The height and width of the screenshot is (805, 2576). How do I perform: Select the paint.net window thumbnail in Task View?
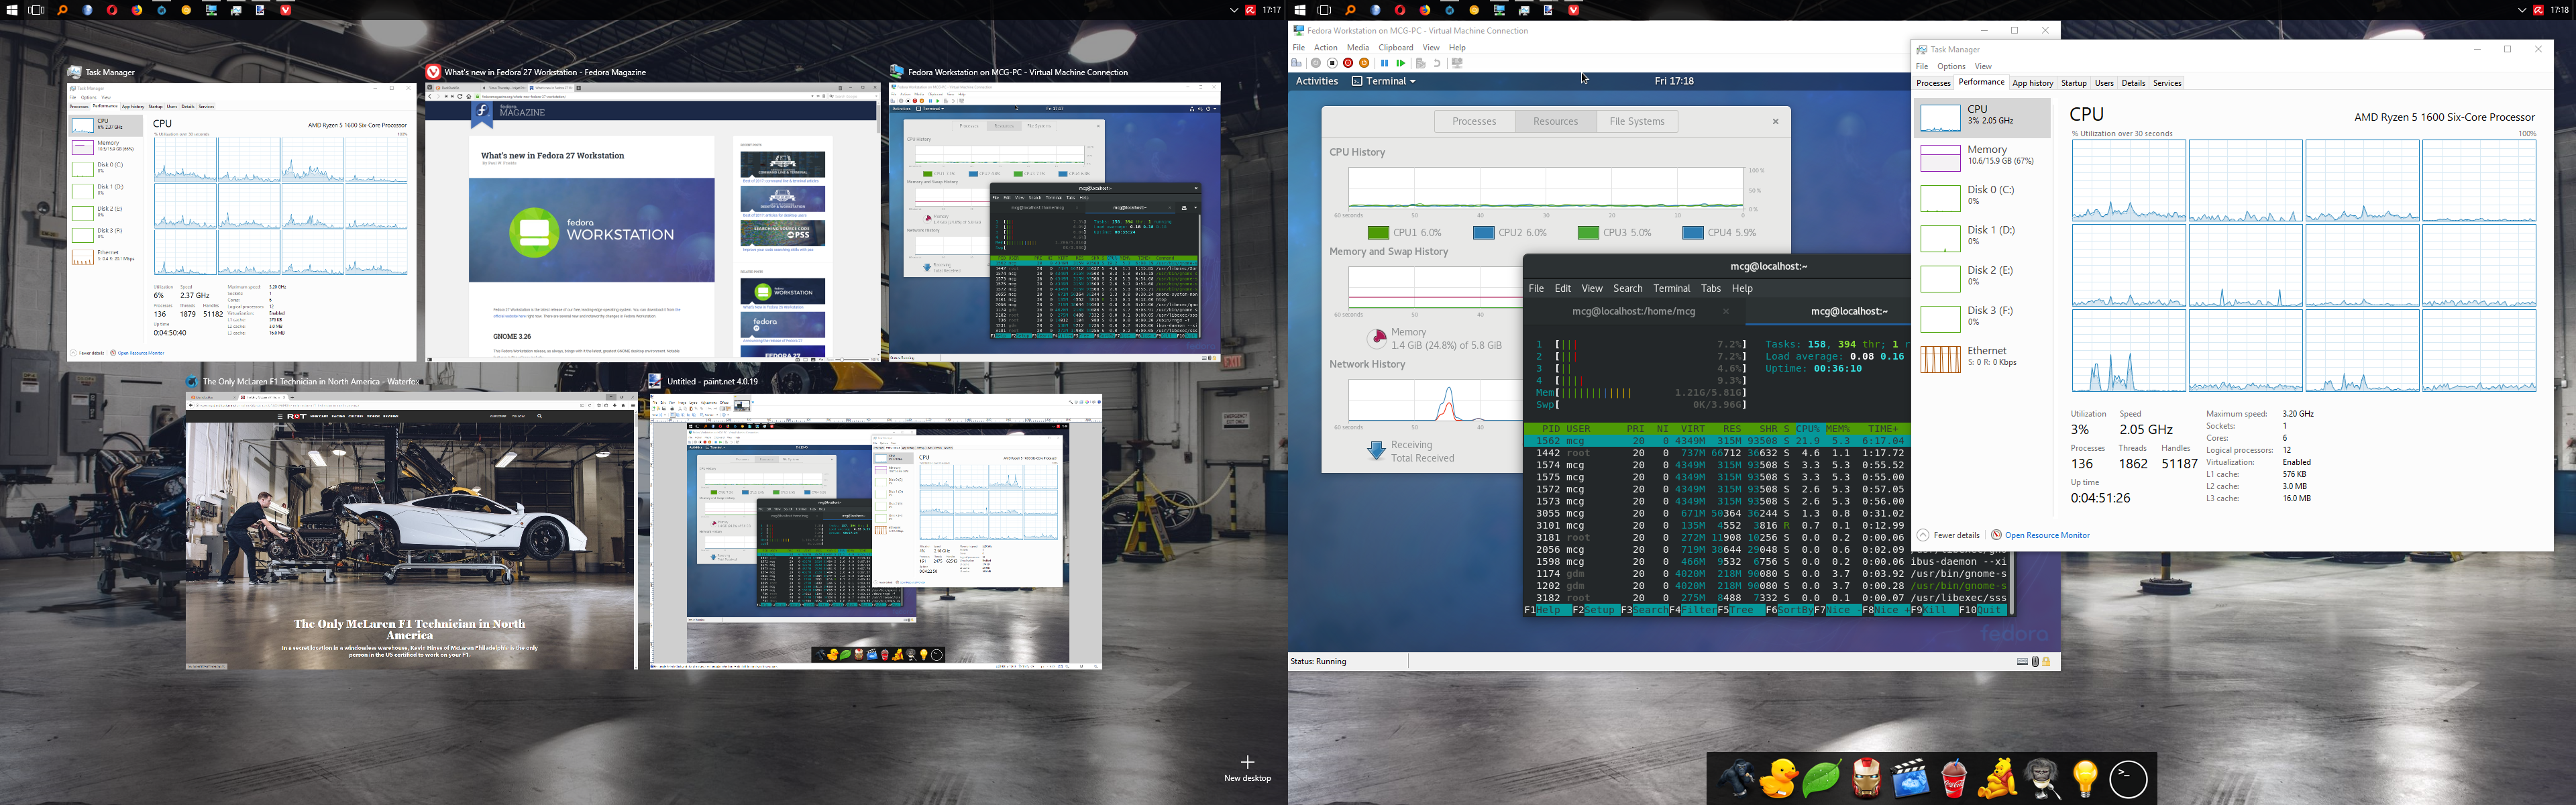876,530
